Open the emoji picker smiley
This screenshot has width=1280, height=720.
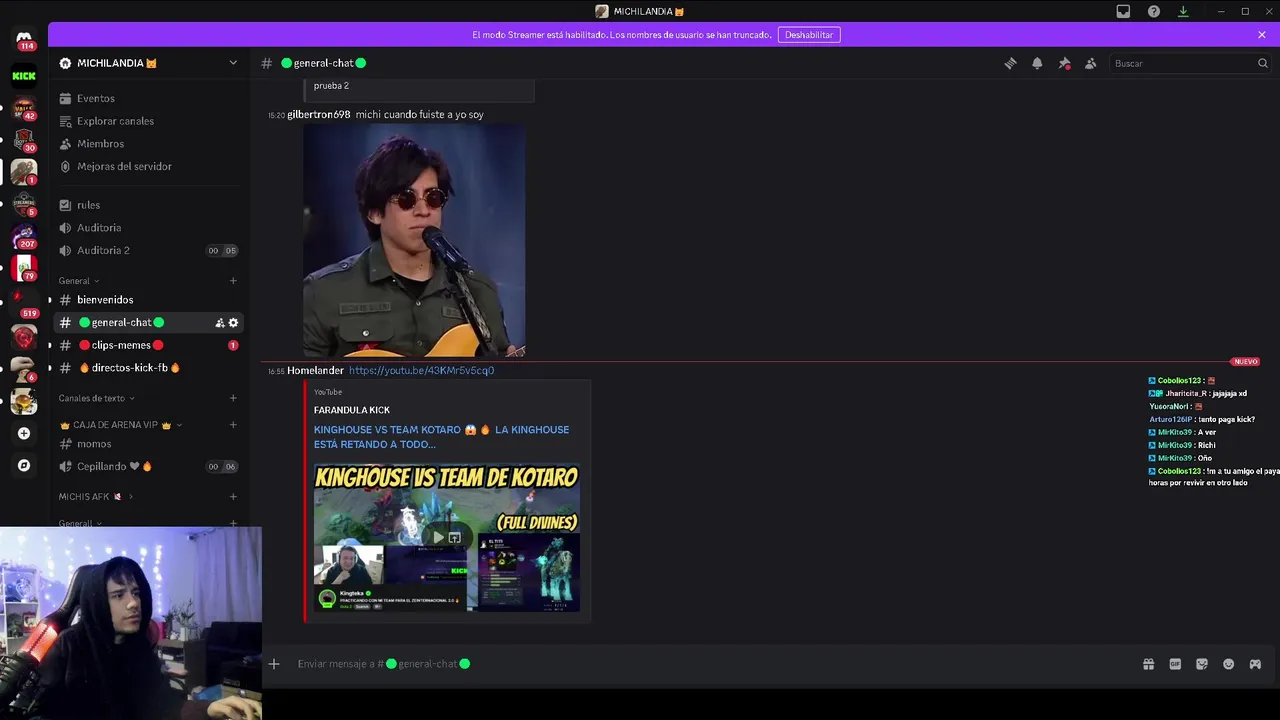(x=1228, y=664)
